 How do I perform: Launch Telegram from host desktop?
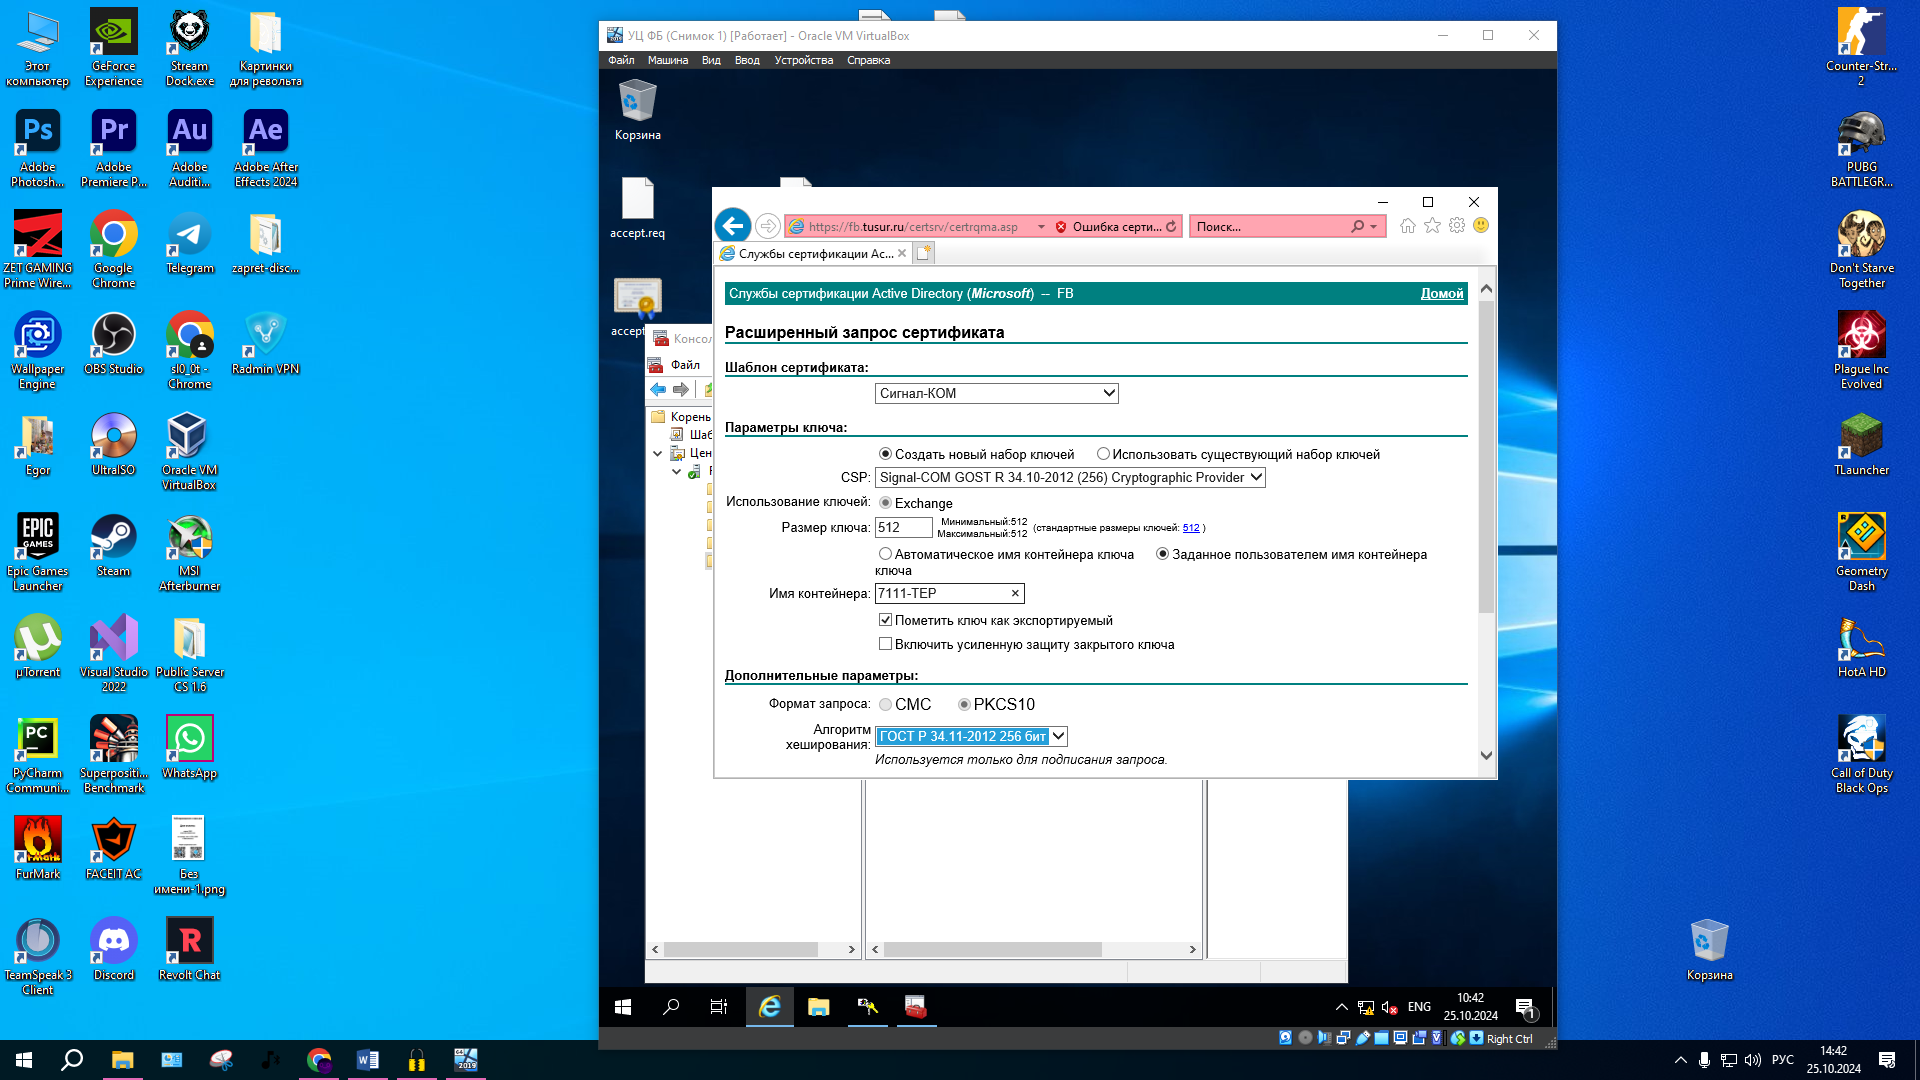coord(189,244)
